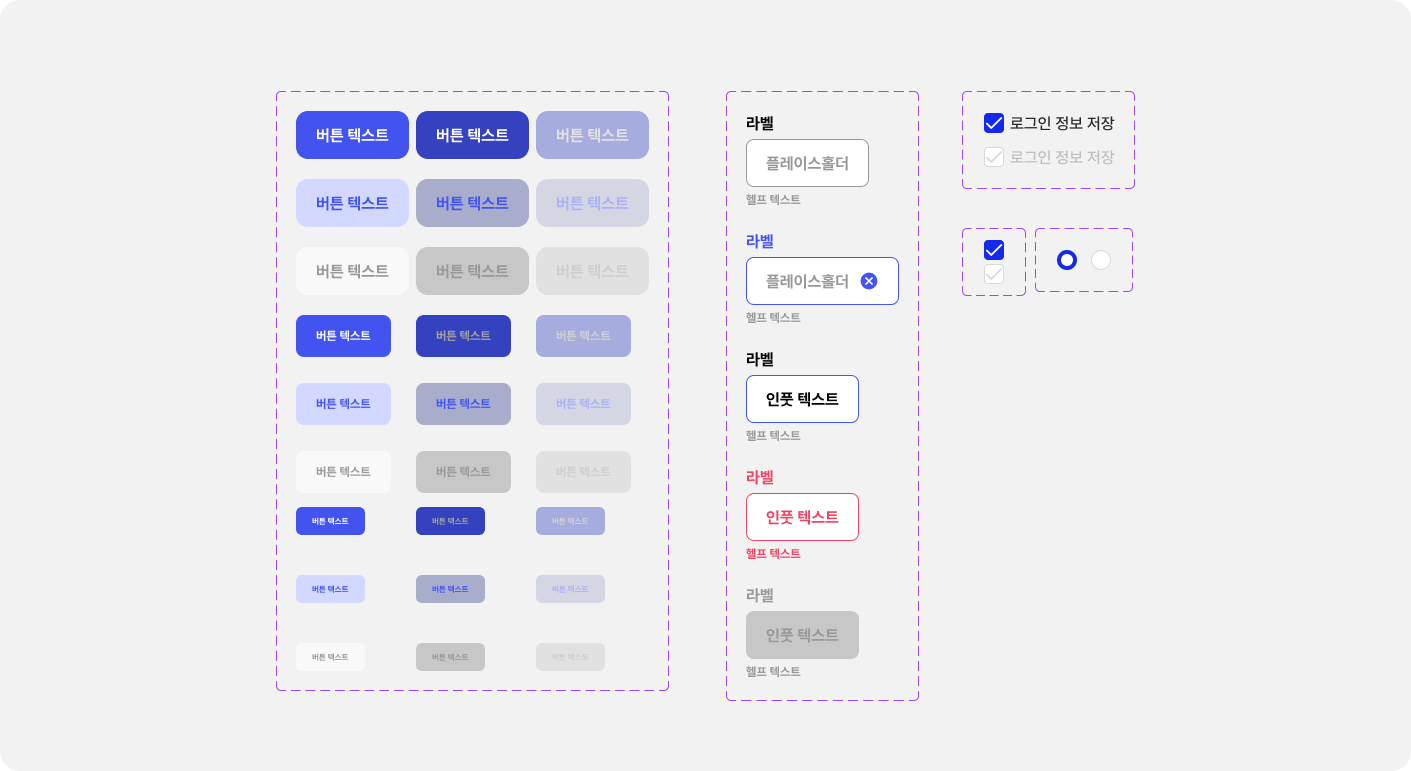Image resolution: width=1411 pixels, height=771 pixels.
Task: Click large pale gray disabled-looking button
Action: tap(592, 271)
